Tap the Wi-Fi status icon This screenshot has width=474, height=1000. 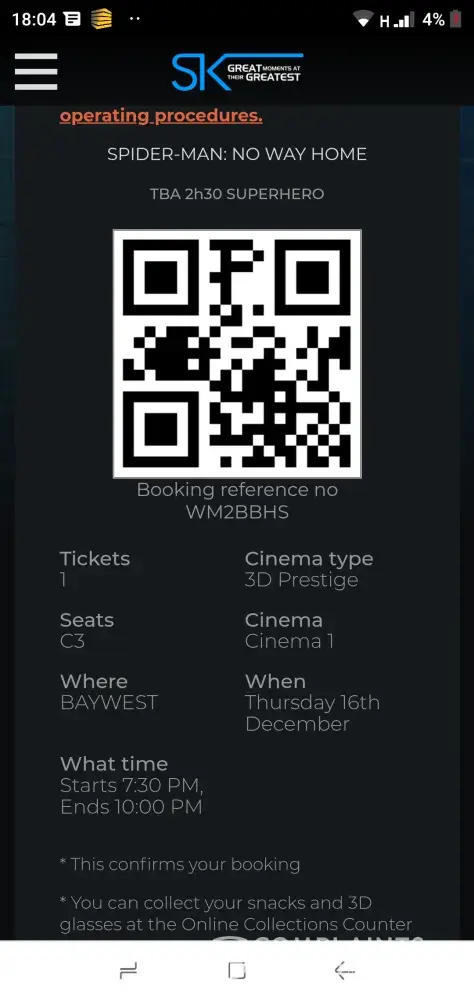pos(363,20)
